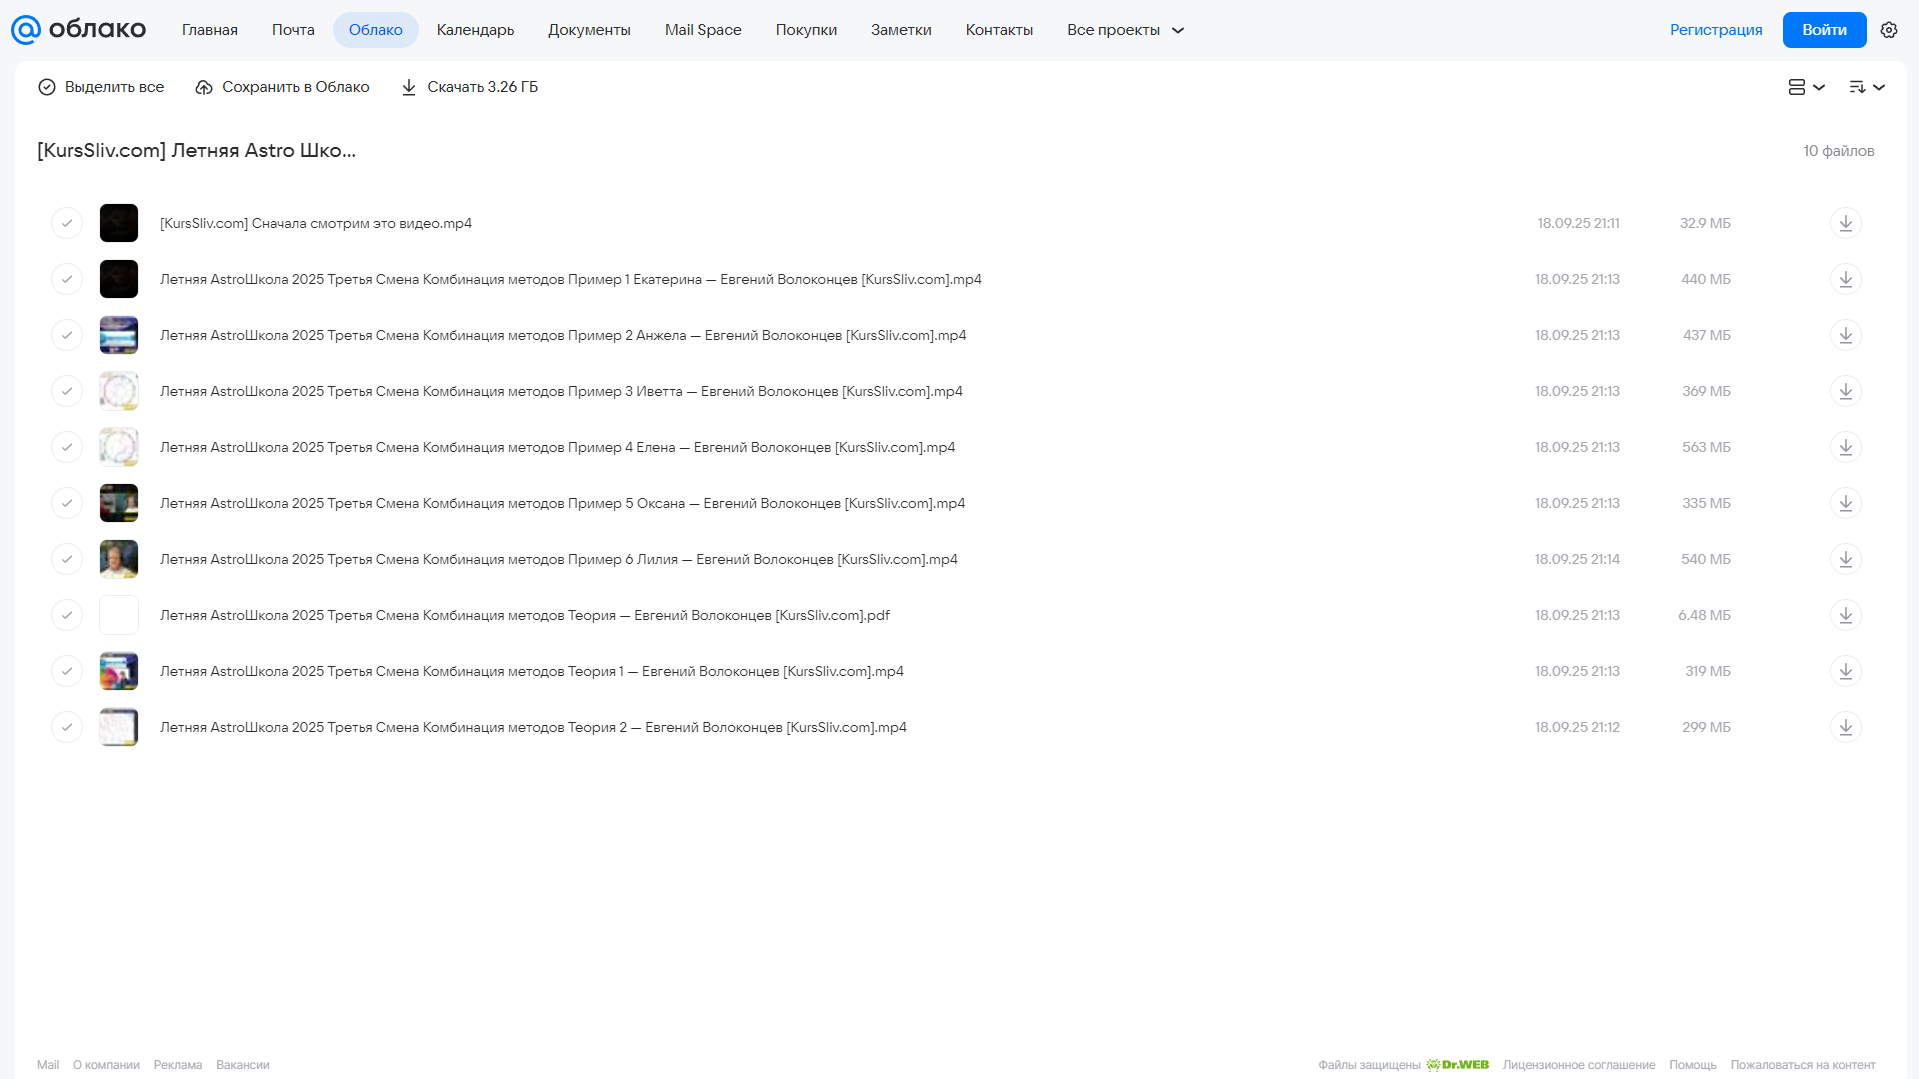
Task: Click download icon for Пример 6 Лилия
Action: [1845, 559]
